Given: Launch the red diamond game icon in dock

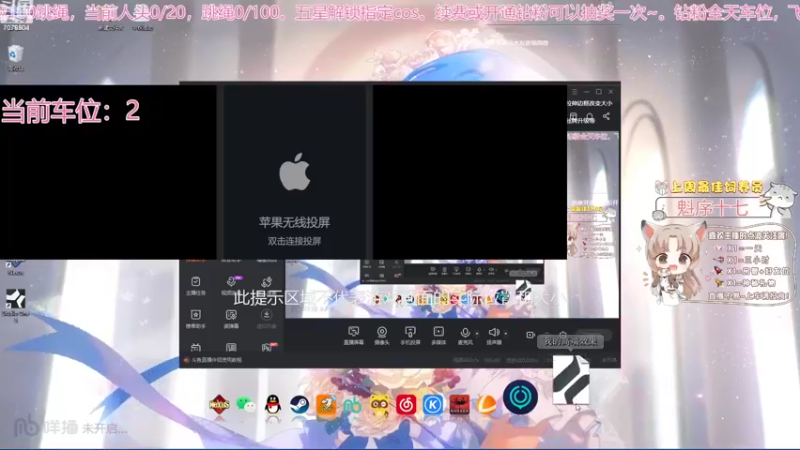Looking at the screenshot, I should click(219, 405).
